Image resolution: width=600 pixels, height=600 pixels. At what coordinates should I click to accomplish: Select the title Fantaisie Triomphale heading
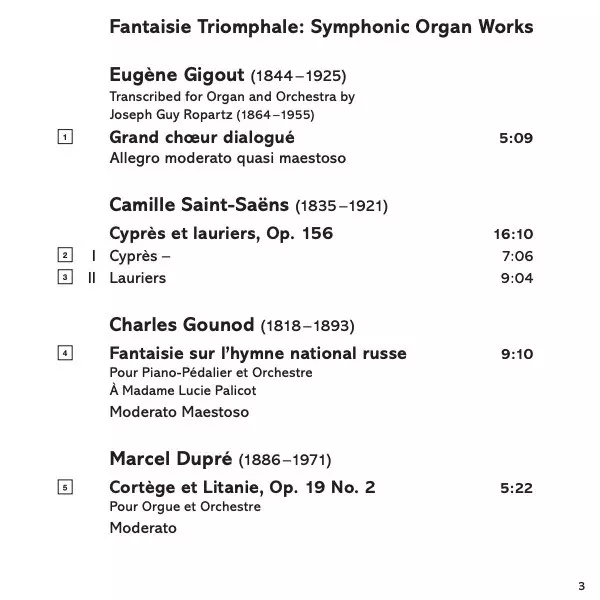tap(321, 27)
